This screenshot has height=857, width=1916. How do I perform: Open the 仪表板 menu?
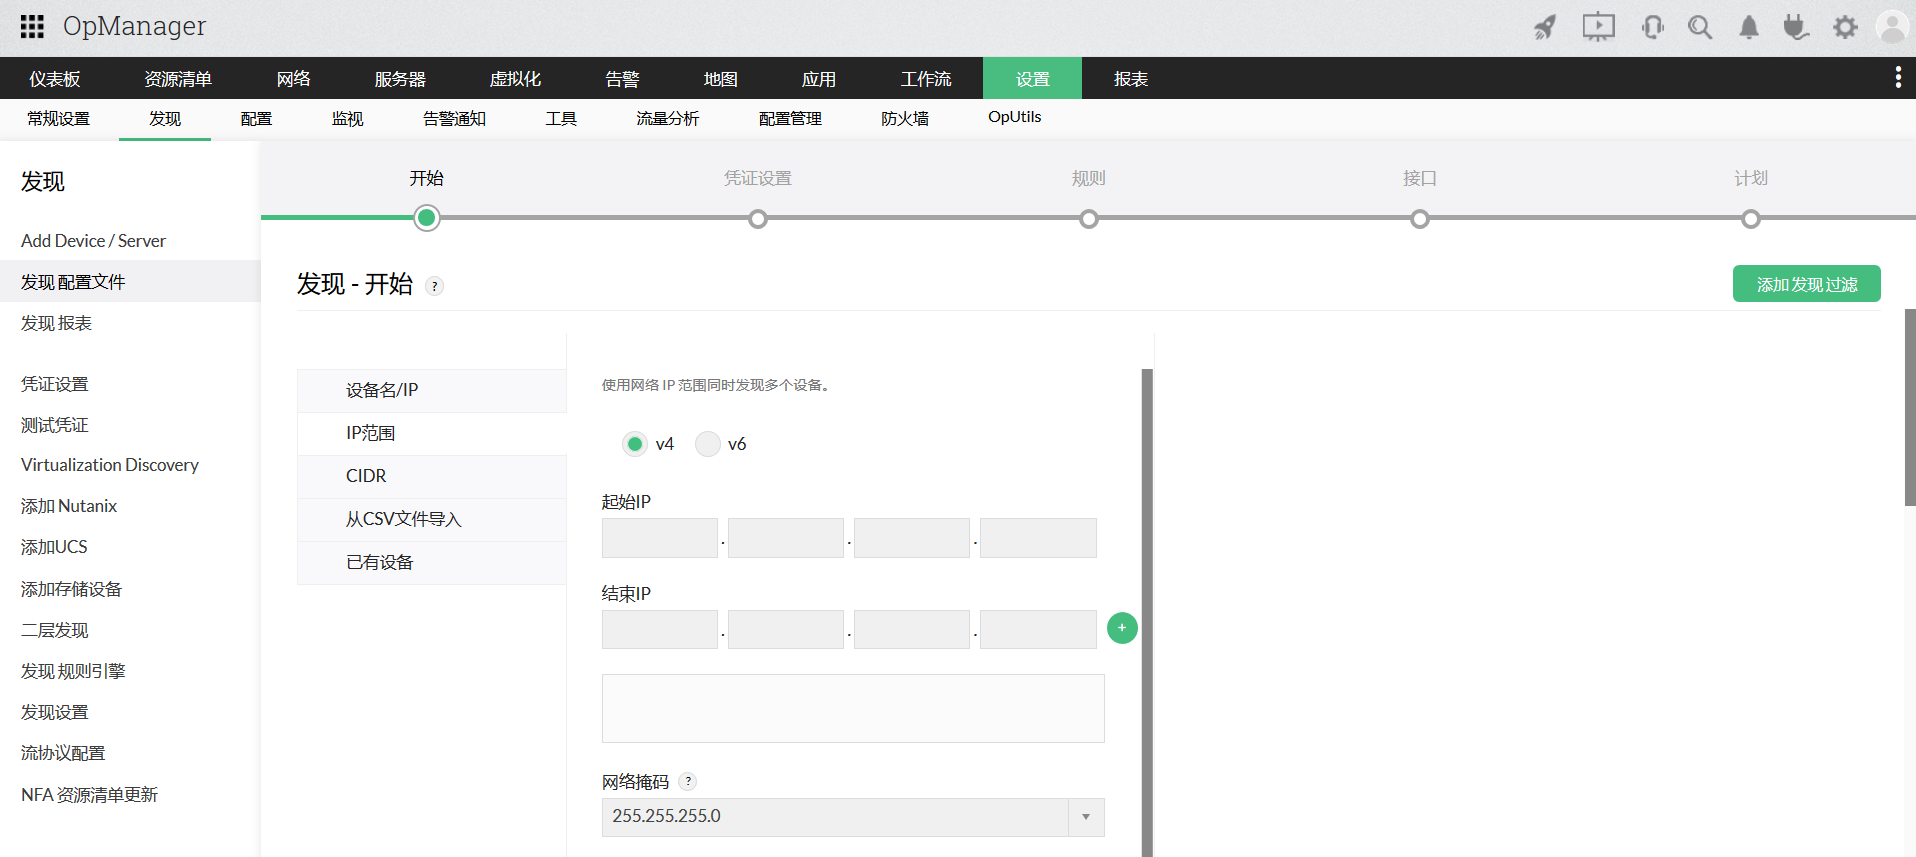click(x=55, y=79)
